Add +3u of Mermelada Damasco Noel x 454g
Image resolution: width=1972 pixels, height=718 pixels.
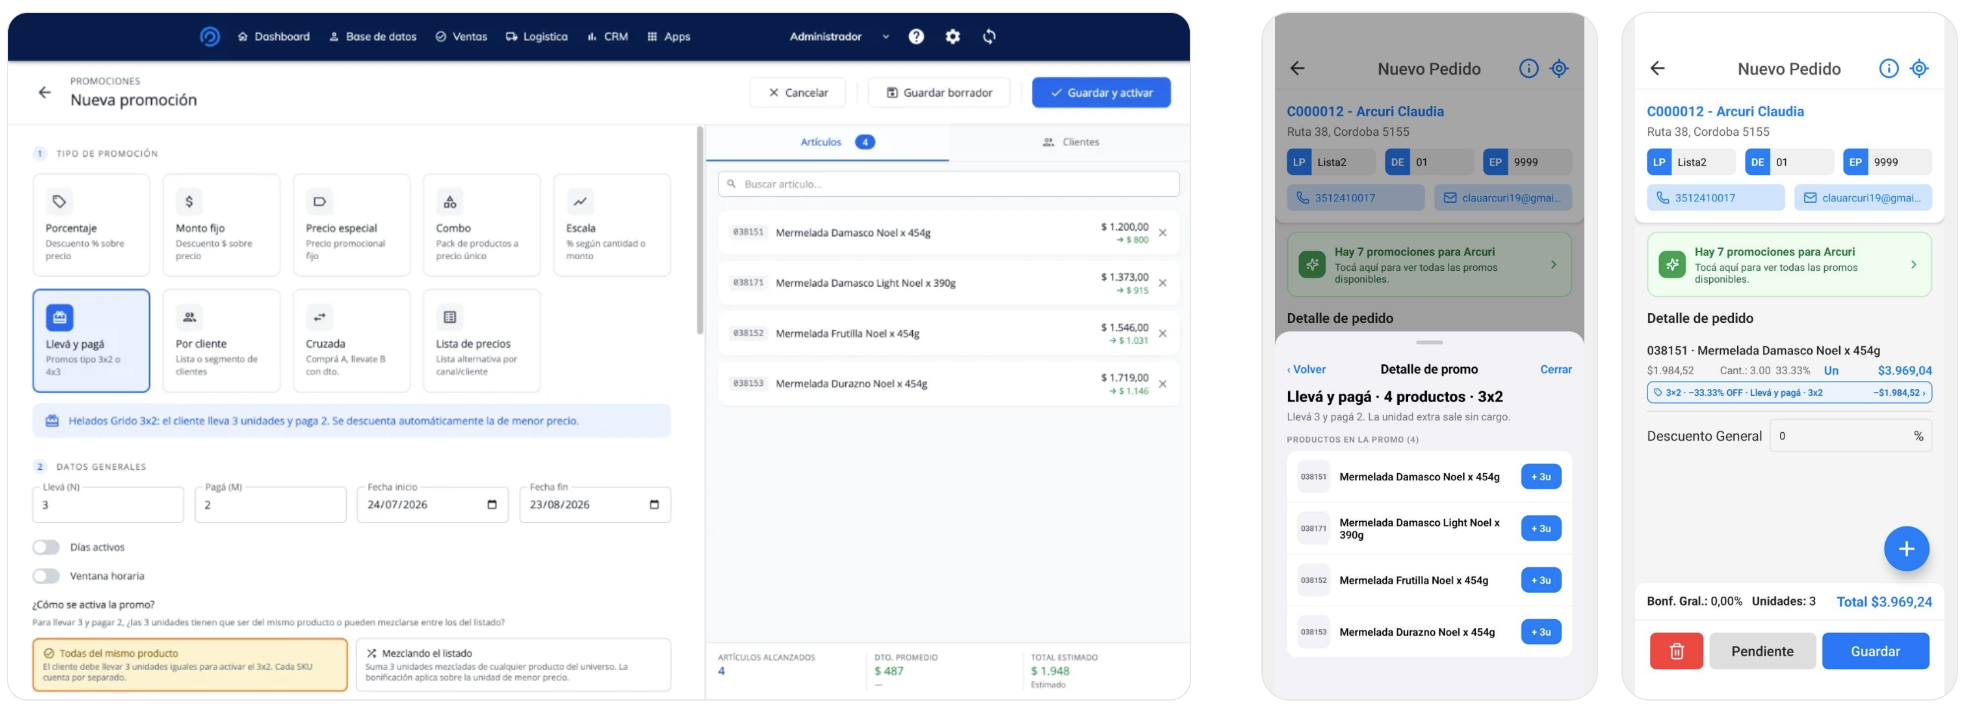click(x=1541, y=477)
